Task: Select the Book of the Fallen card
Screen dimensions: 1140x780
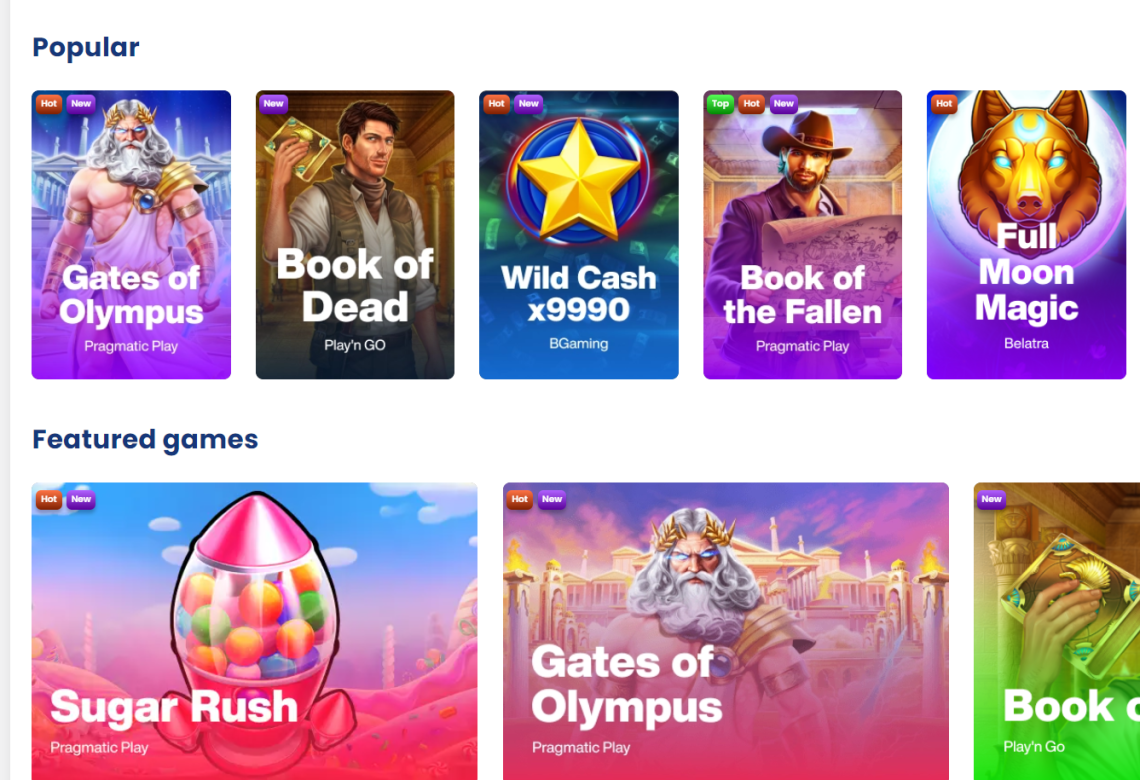Action: (x=803, y=234)
